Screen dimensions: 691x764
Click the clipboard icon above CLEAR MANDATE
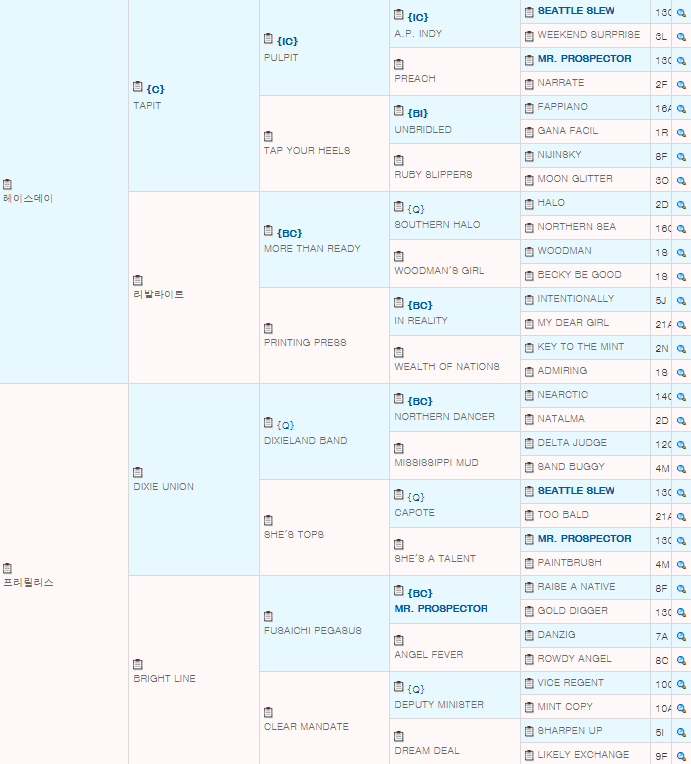[x=268, y=712]
